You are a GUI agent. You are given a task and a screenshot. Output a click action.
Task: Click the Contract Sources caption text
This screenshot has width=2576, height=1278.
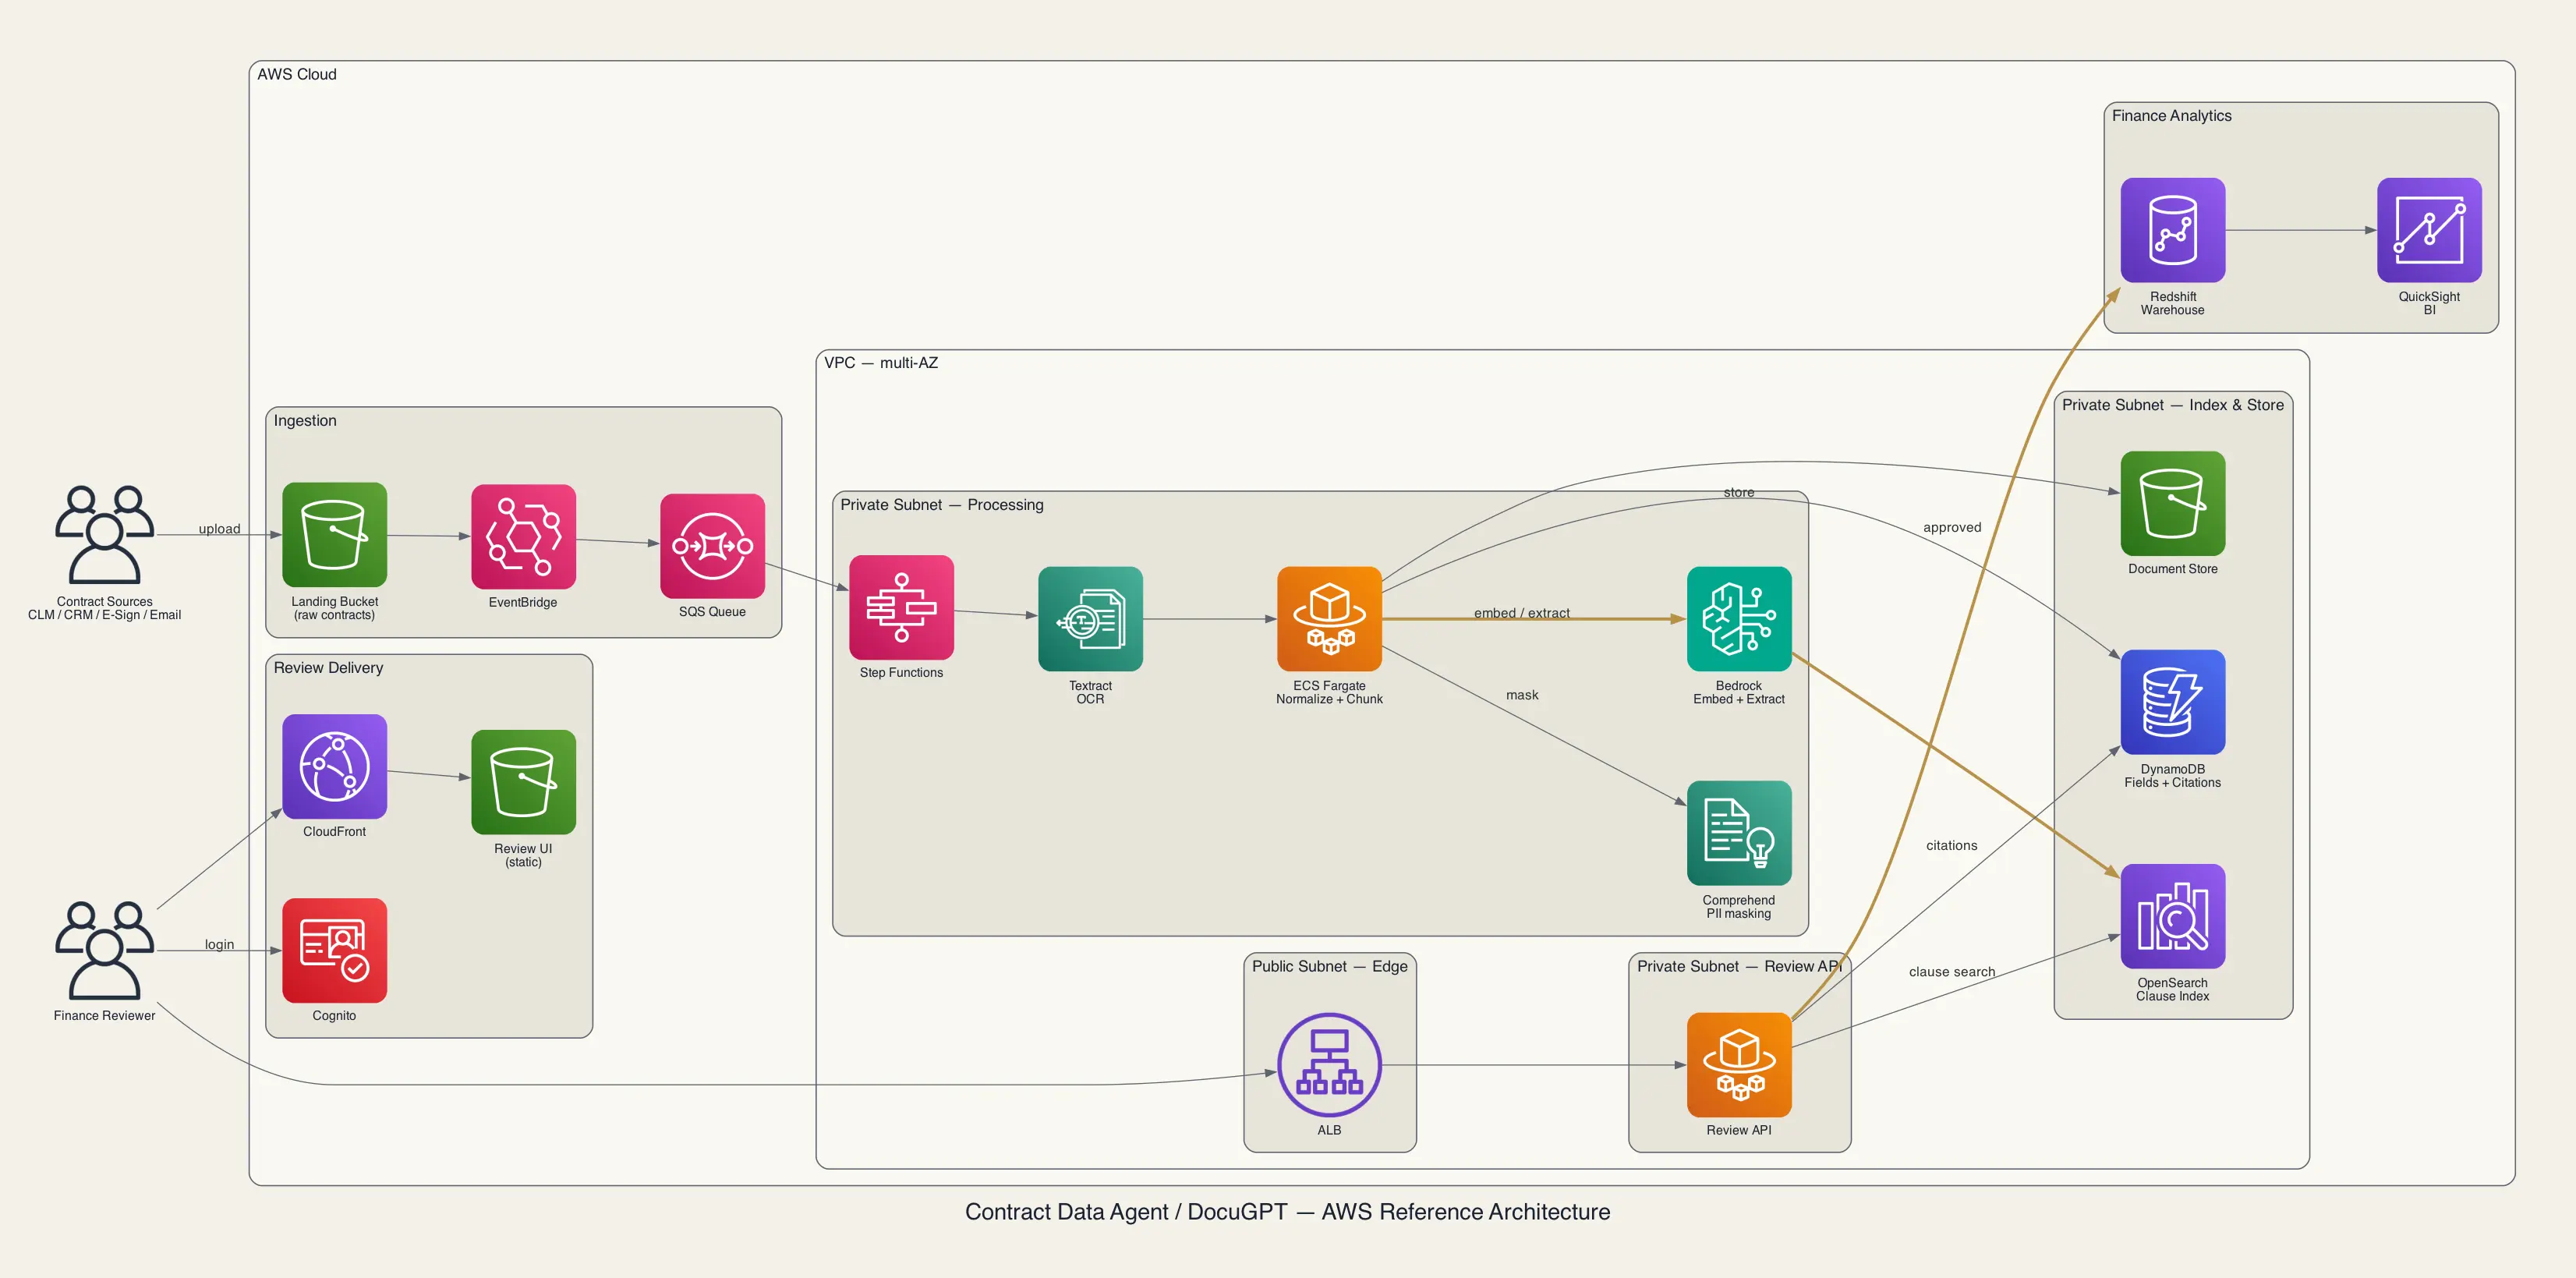point(105,608)
